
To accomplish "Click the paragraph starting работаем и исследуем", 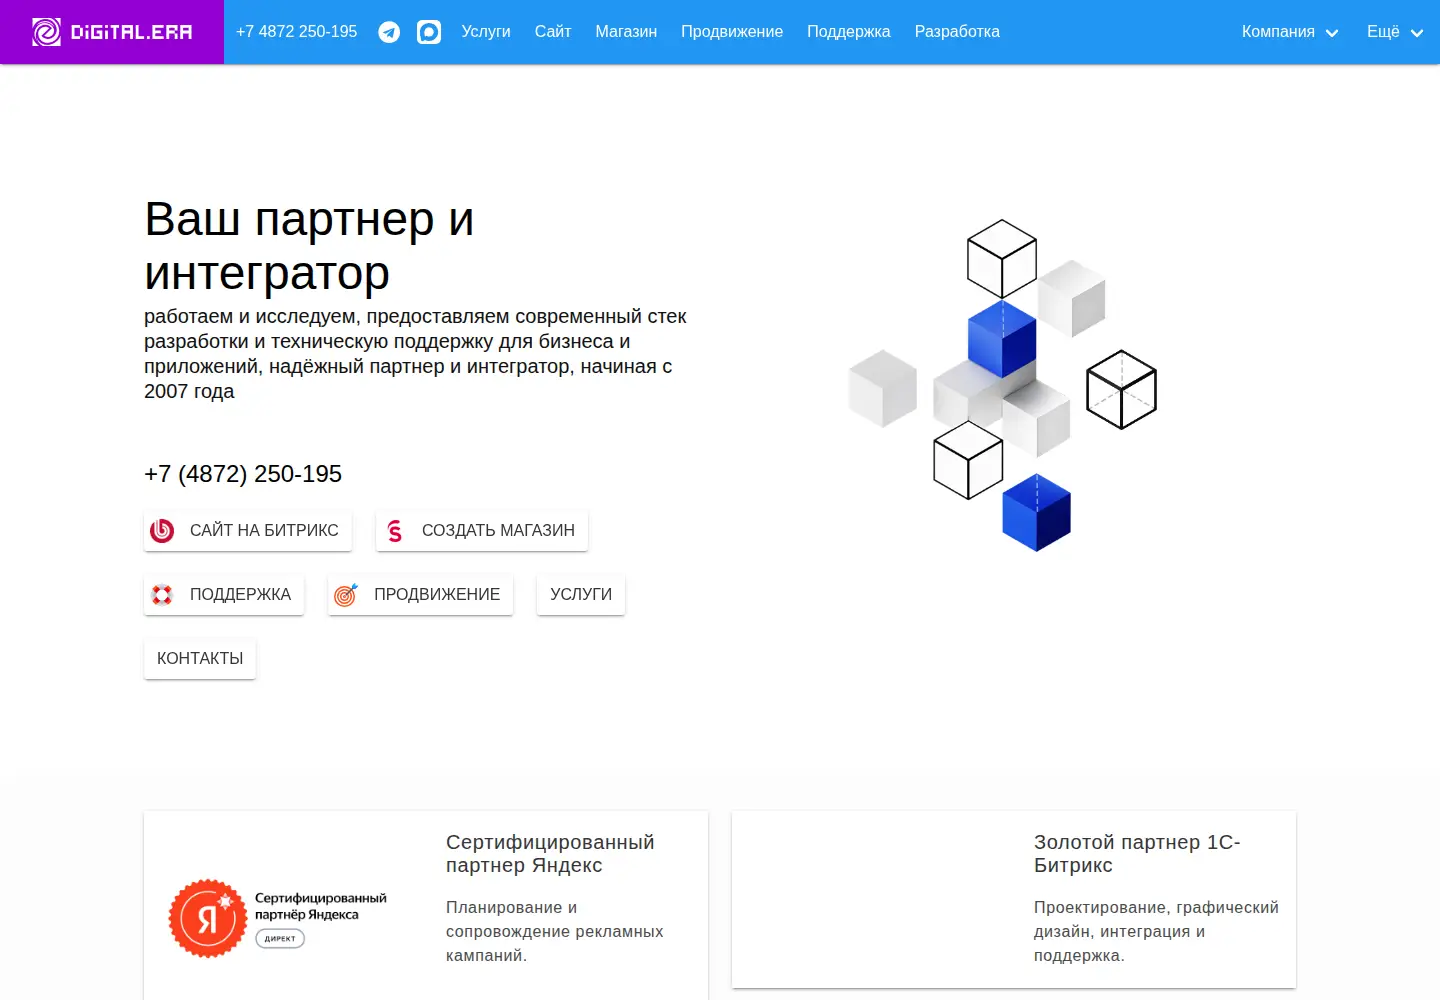I will tap(415, 354).
